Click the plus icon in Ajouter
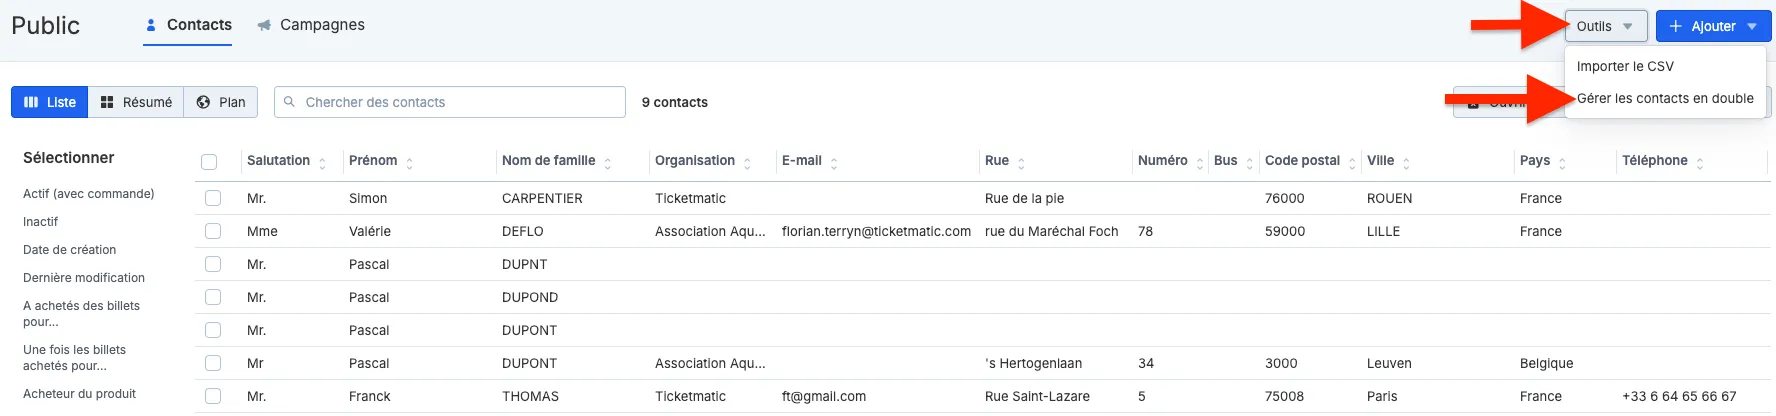 coord(1676,26)
